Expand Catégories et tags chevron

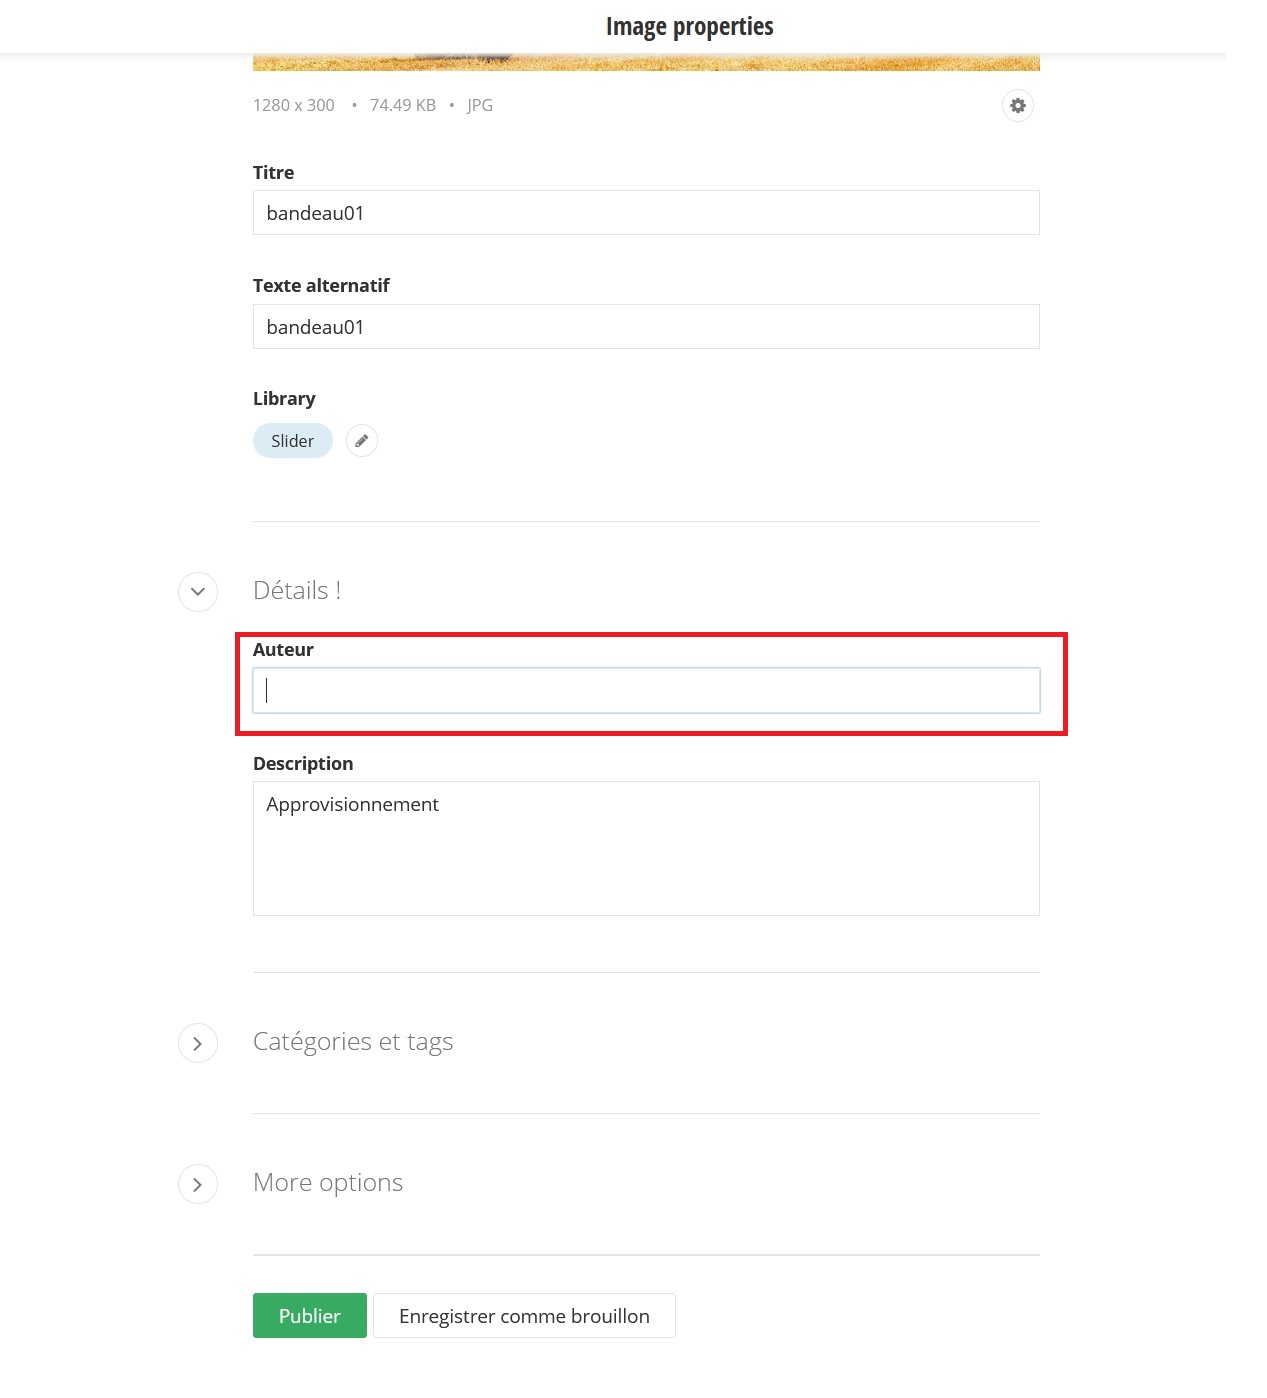click(198, 1043)
